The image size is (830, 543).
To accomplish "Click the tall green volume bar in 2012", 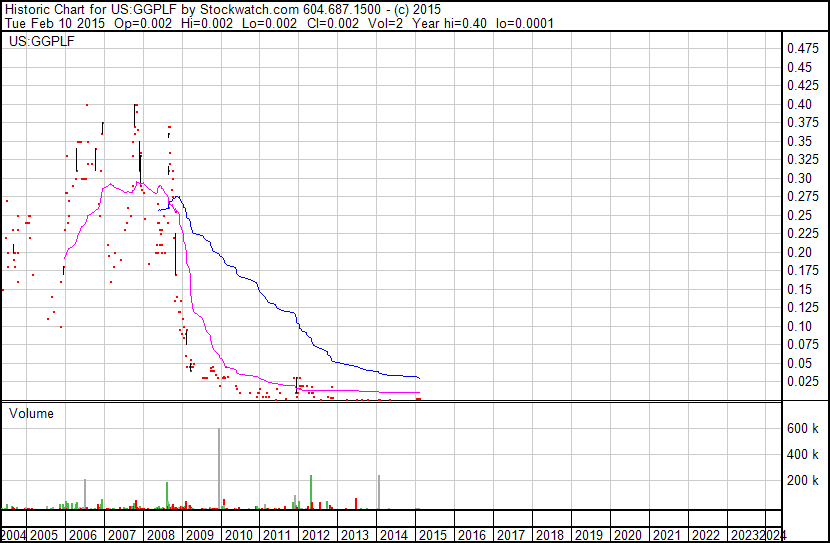I will pos(311,492).
